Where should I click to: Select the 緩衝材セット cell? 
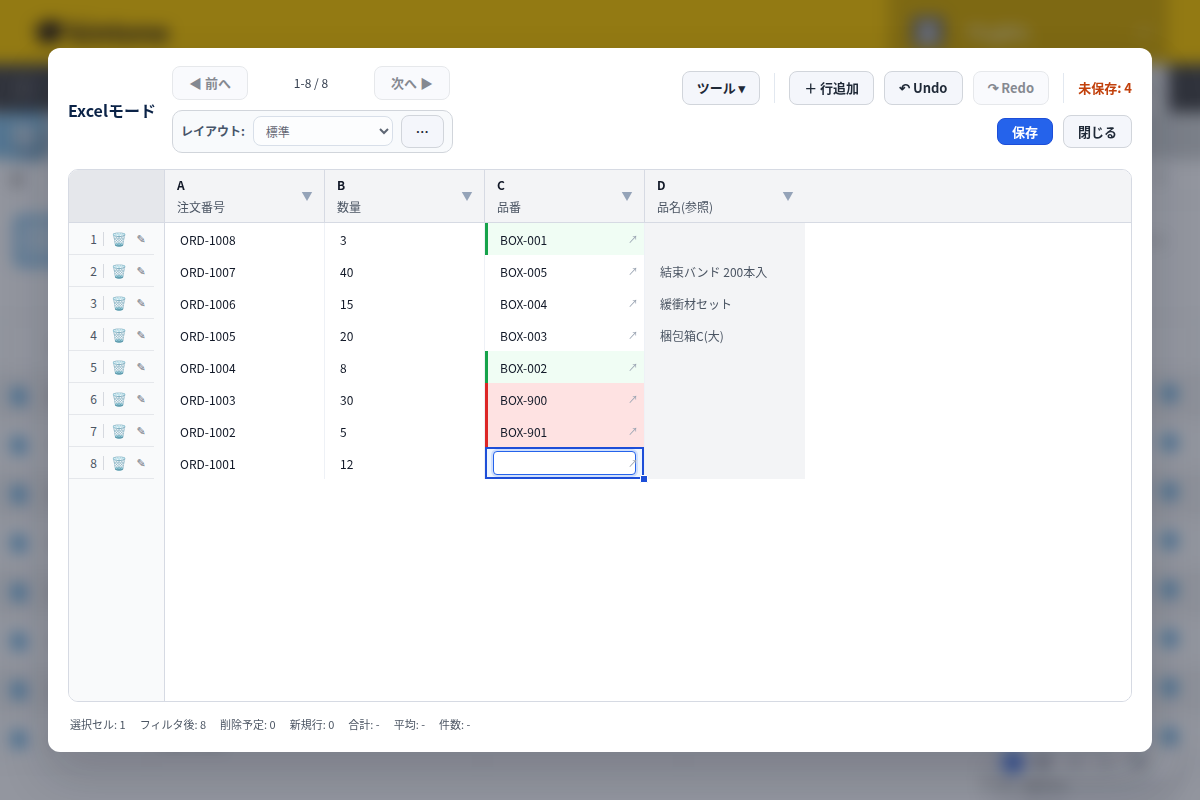pos(725,303)
